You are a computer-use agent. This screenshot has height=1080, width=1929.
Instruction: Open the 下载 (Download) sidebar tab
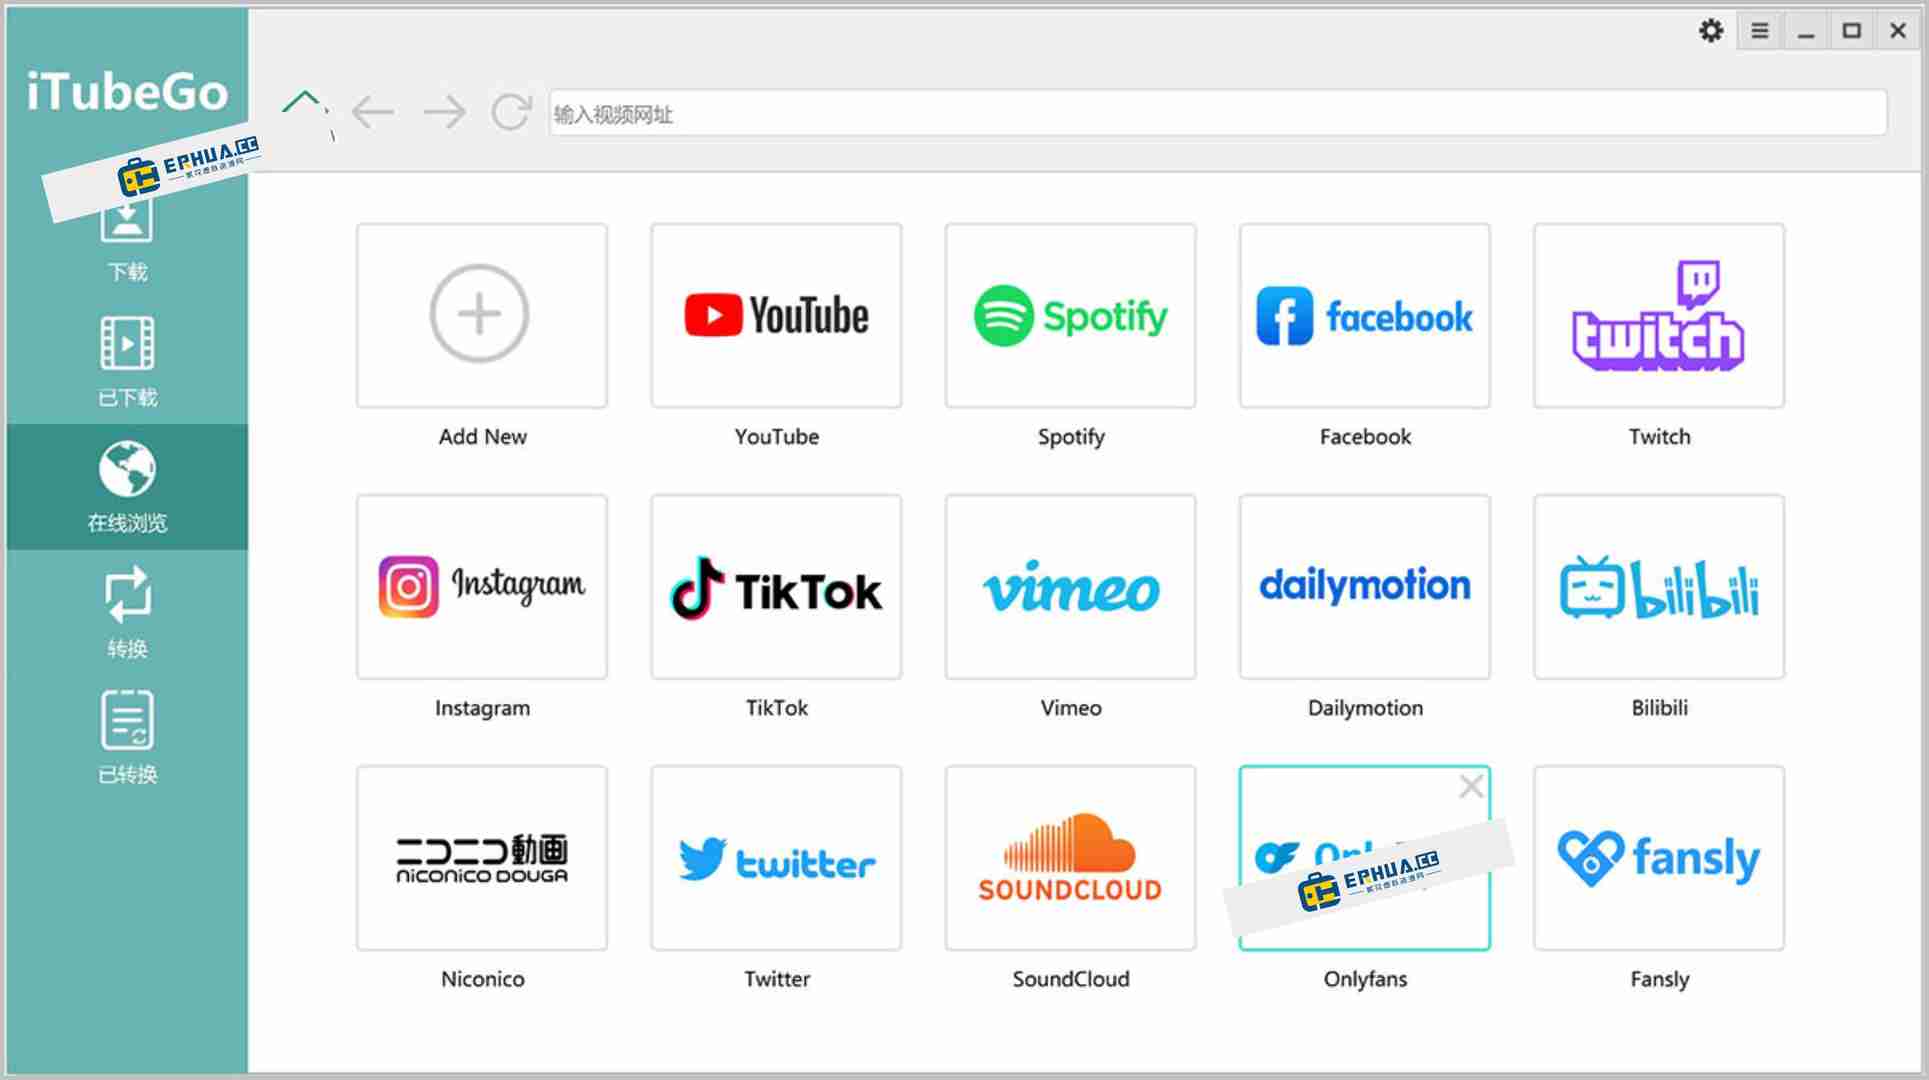tap(127, 240)
